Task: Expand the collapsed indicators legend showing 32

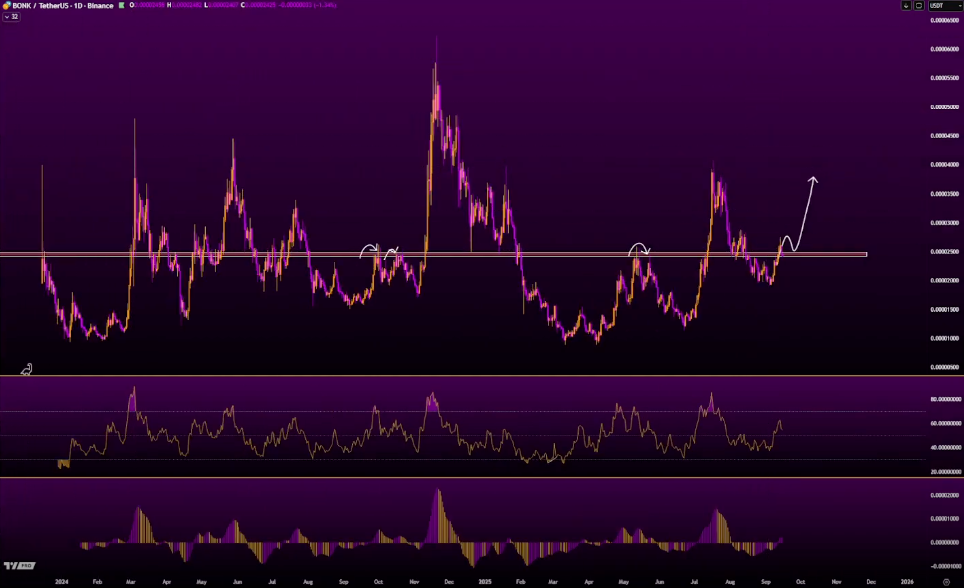Action: point(12,16)
